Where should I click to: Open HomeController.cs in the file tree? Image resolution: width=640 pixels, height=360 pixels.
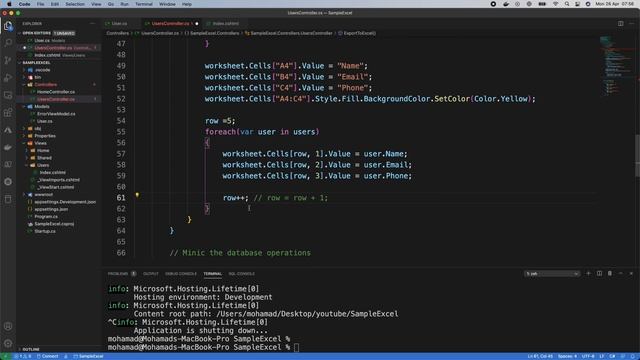tap(56, 92)
